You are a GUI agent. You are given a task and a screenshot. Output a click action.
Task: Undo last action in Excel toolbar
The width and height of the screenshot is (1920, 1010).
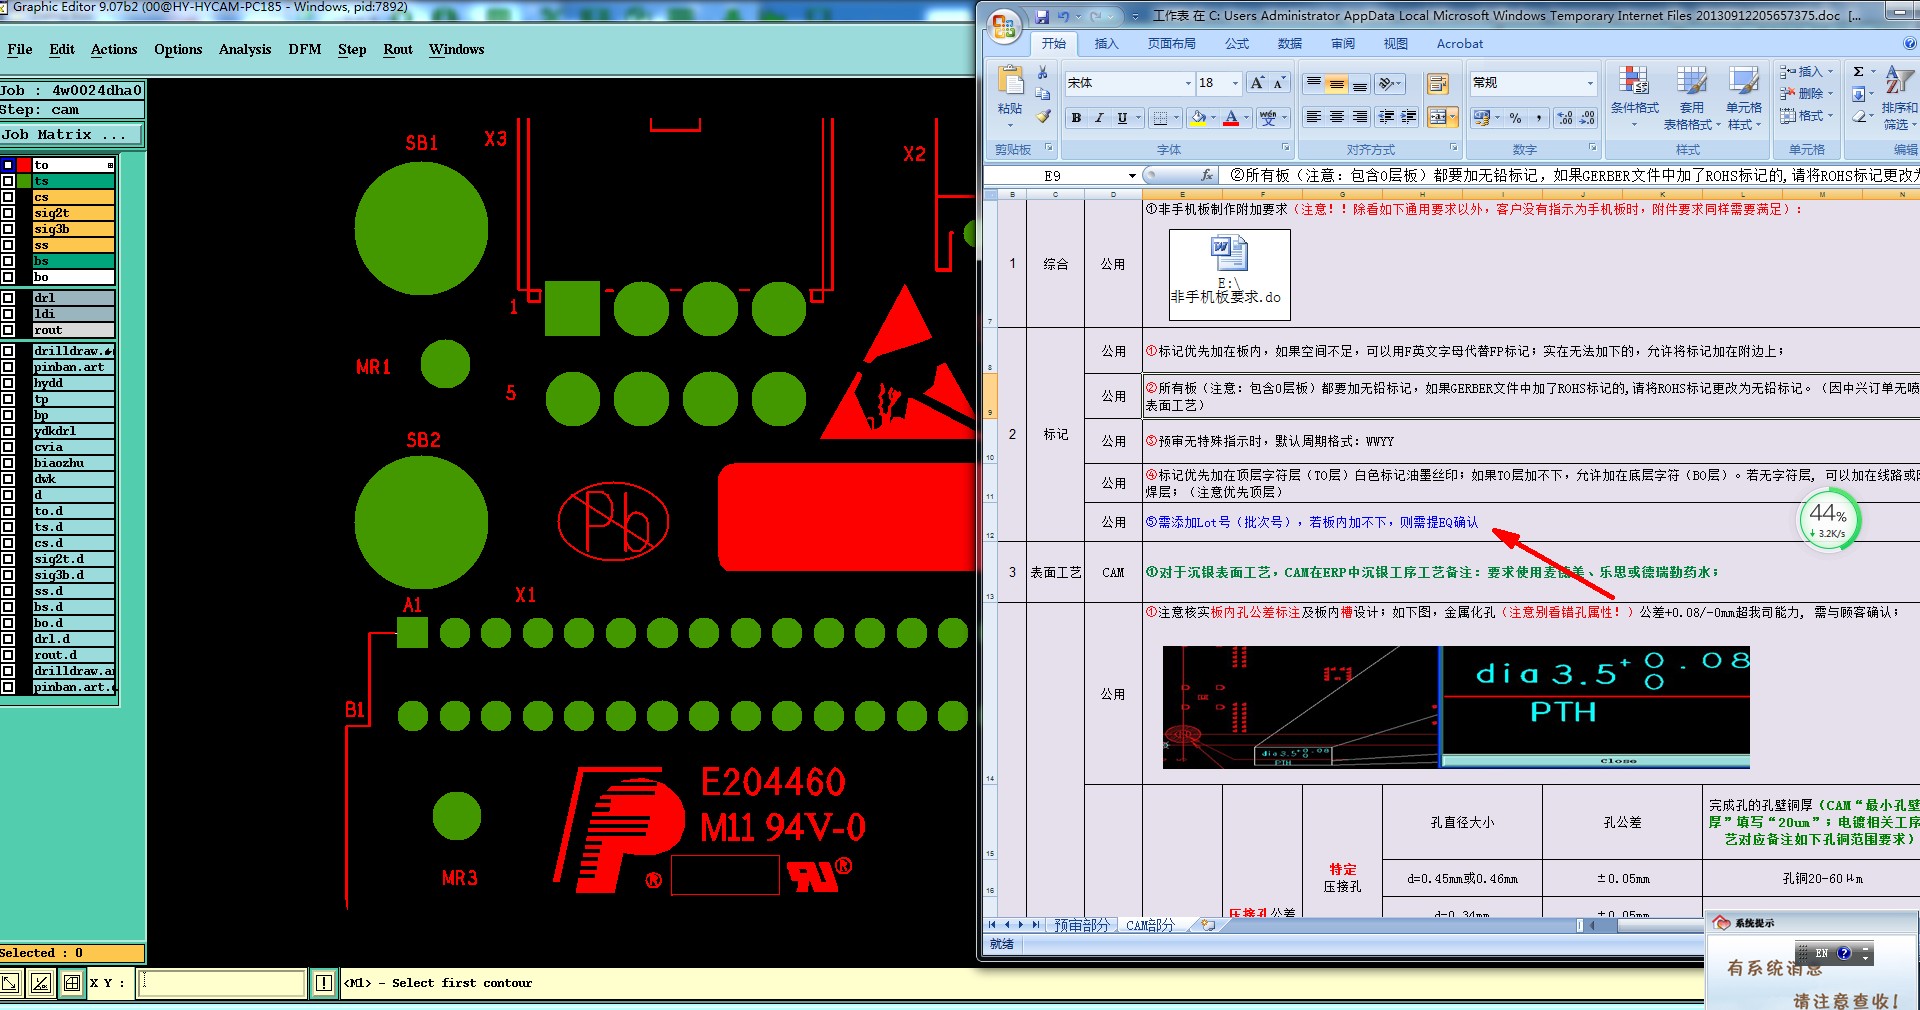(x=1063, y=16)
